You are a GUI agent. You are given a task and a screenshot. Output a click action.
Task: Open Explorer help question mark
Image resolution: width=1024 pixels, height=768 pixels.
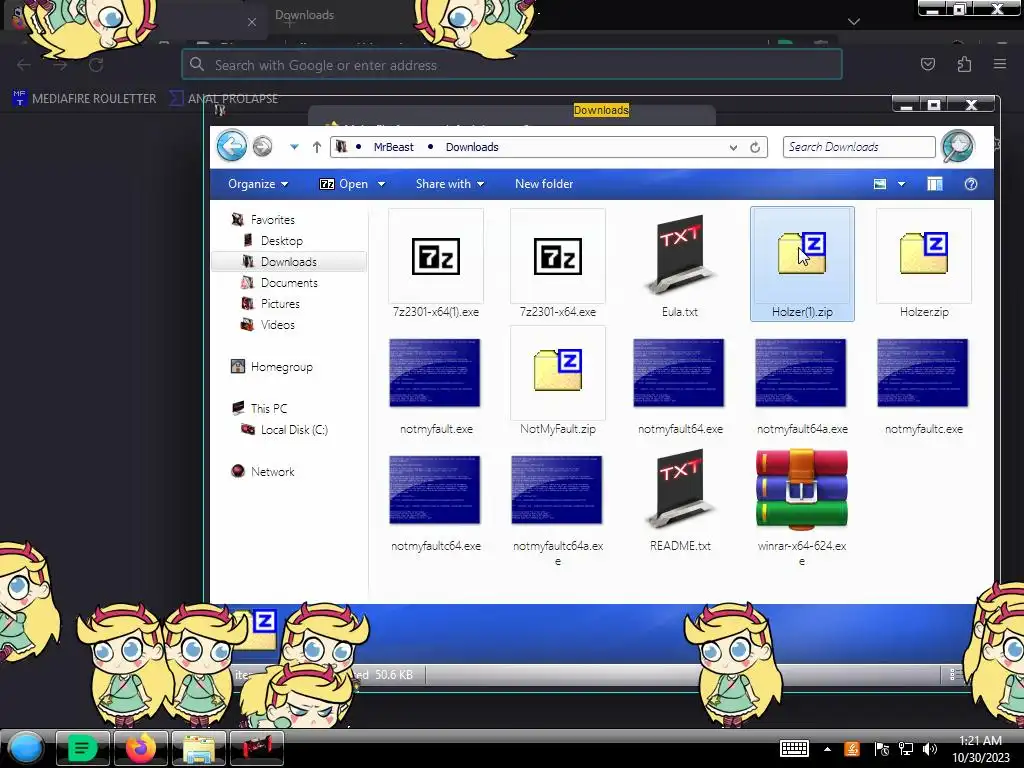pos(971,184)
